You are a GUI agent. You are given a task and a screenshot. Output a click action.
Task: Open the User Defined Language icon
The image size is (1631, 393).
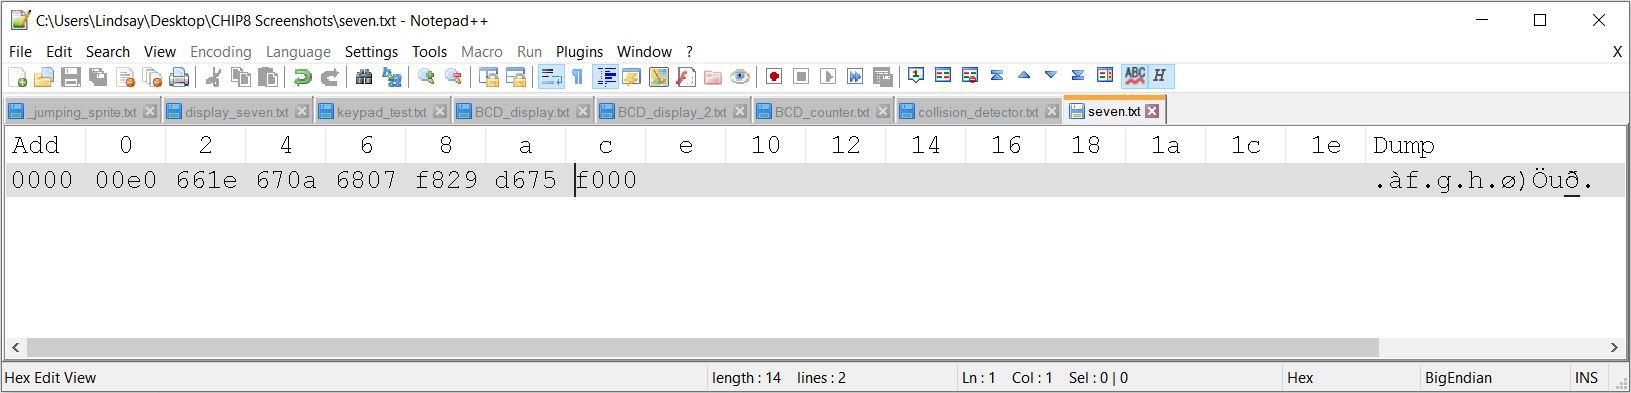coord(632,76)
